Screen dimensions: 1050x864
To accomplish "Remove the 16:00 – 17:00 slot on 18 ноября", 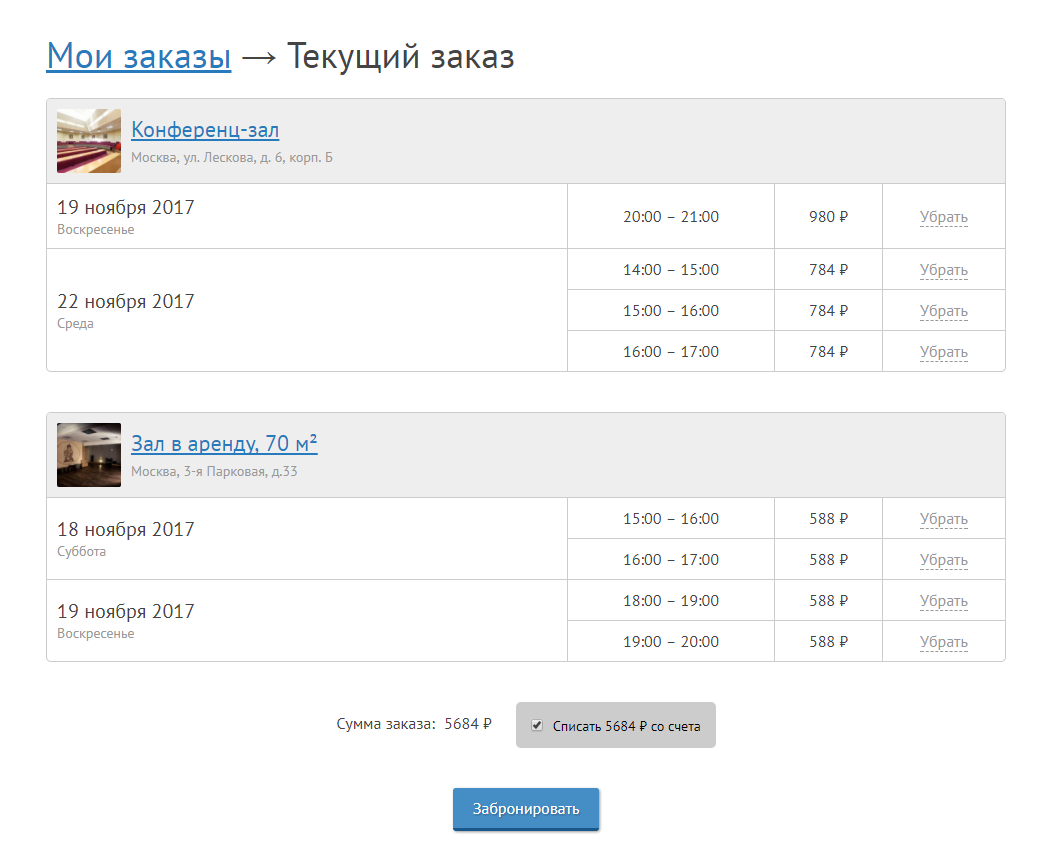I will point(943,560).
